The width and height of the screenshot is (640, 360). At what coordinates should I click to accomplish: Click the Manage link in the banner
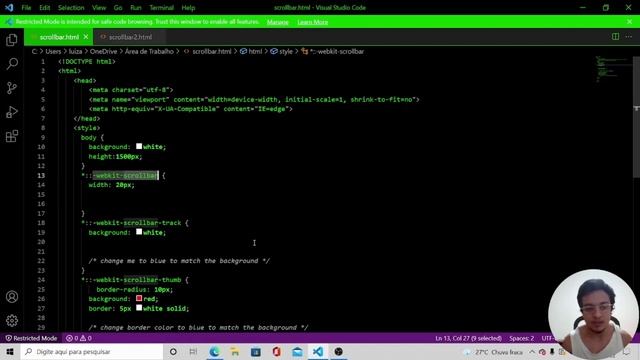pos(278,22)
